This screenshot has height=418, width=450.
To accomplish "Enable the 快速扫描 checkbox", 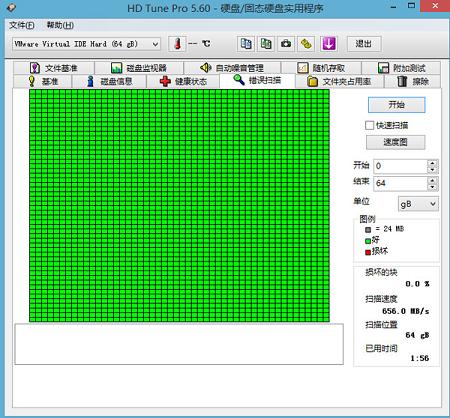I will tap(369, 125).
